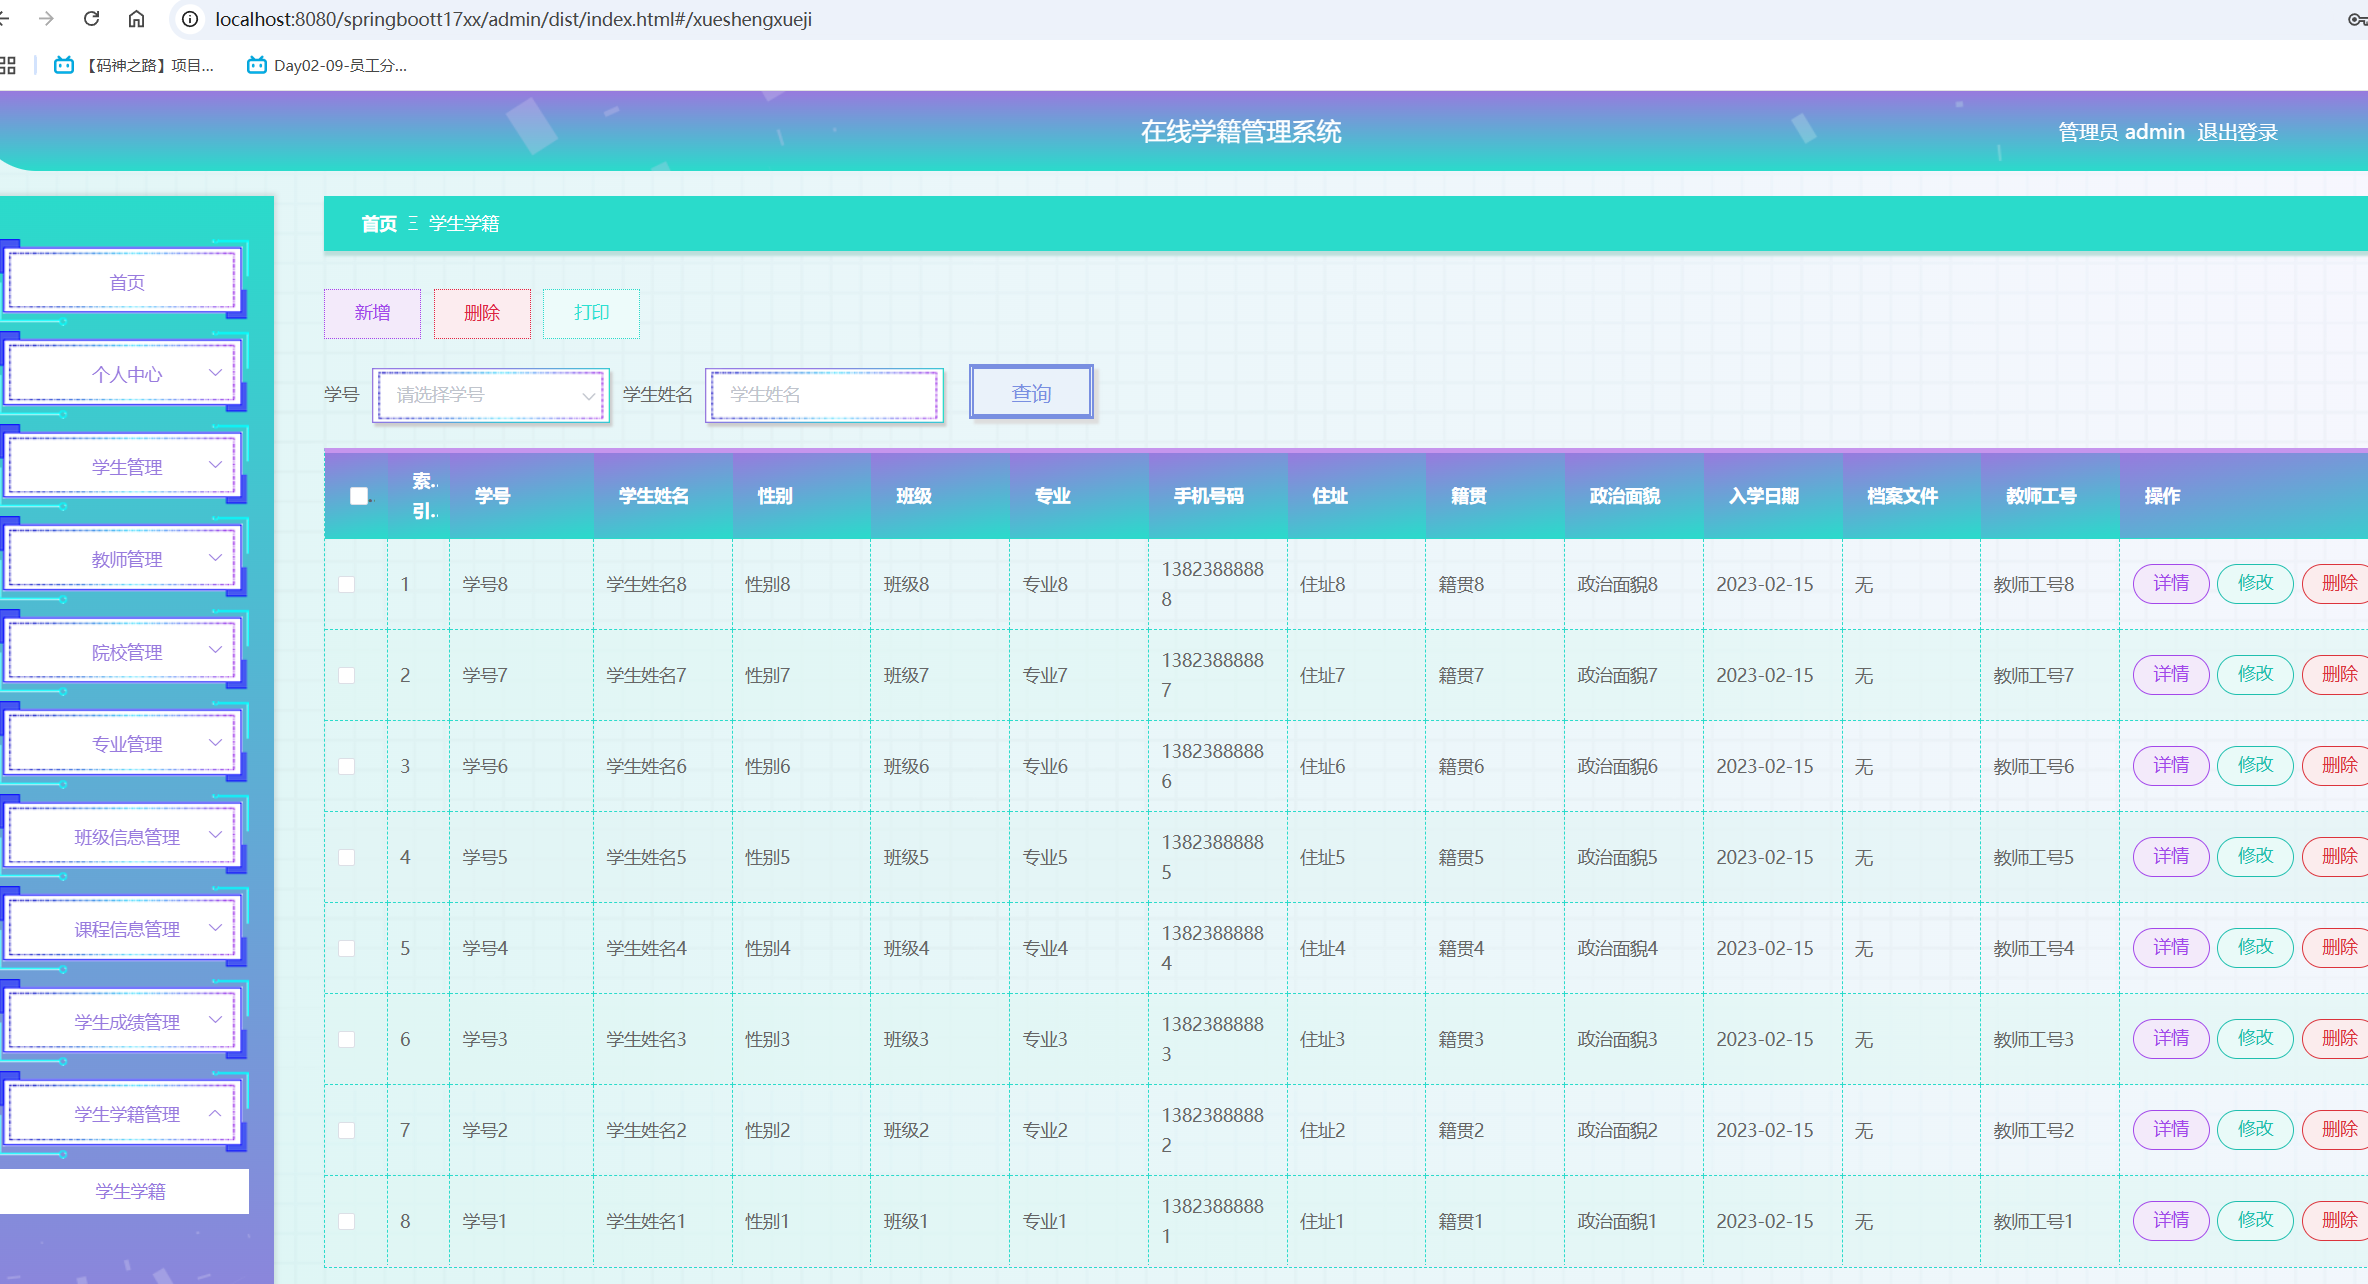
Task: Click the browser address bar URL
Action: 513,19
